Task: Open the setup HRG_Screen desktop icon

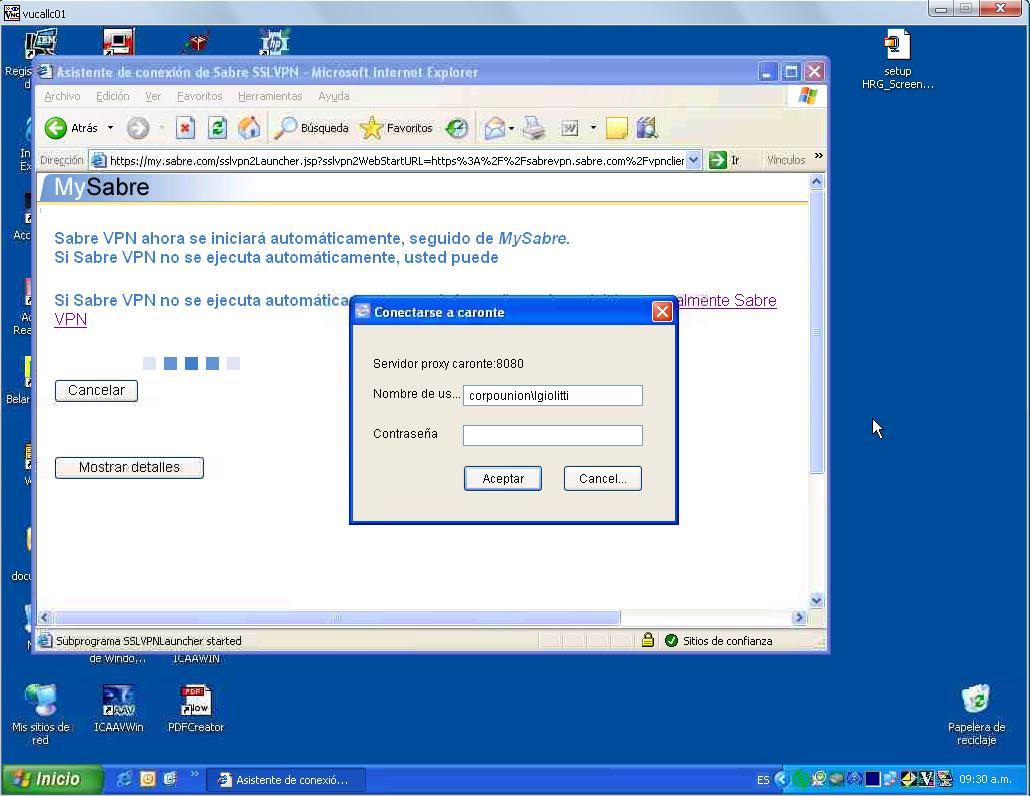Action: [897, 59]
